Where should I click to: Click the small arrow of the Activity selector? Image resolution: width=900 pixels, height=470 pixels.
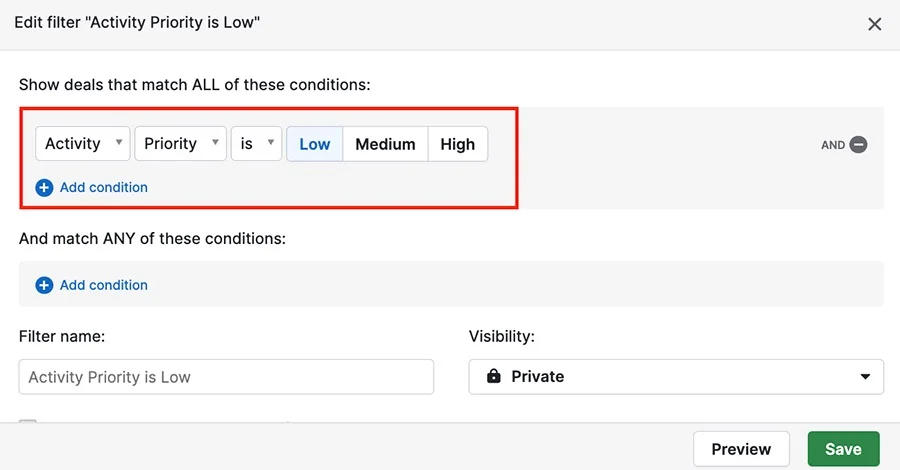[119, 142]
